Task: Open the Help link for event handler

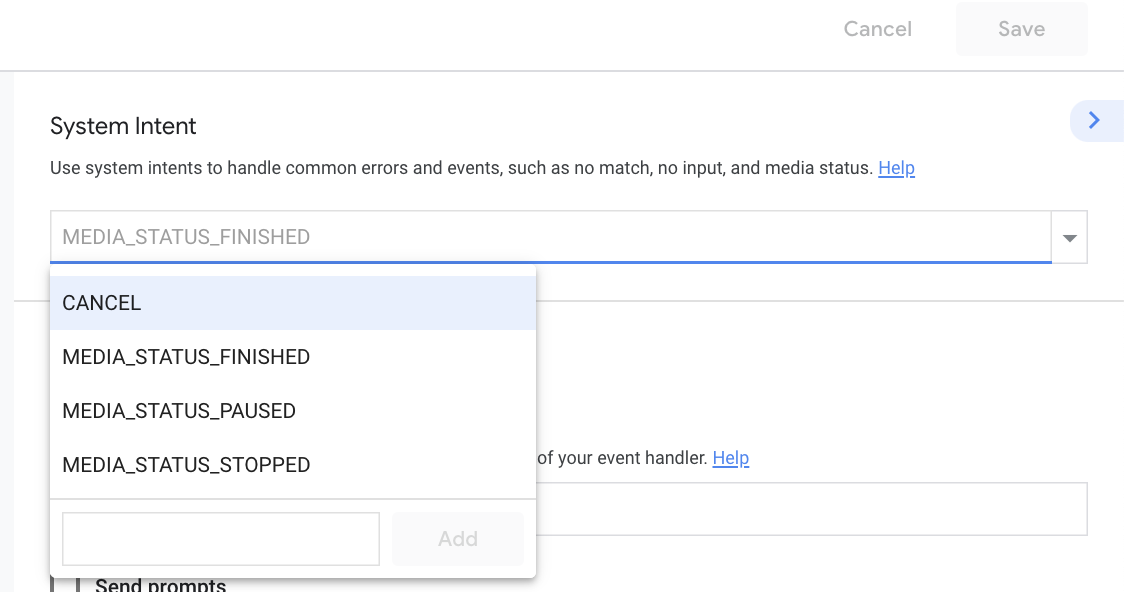Action: [x=730, y=458]
